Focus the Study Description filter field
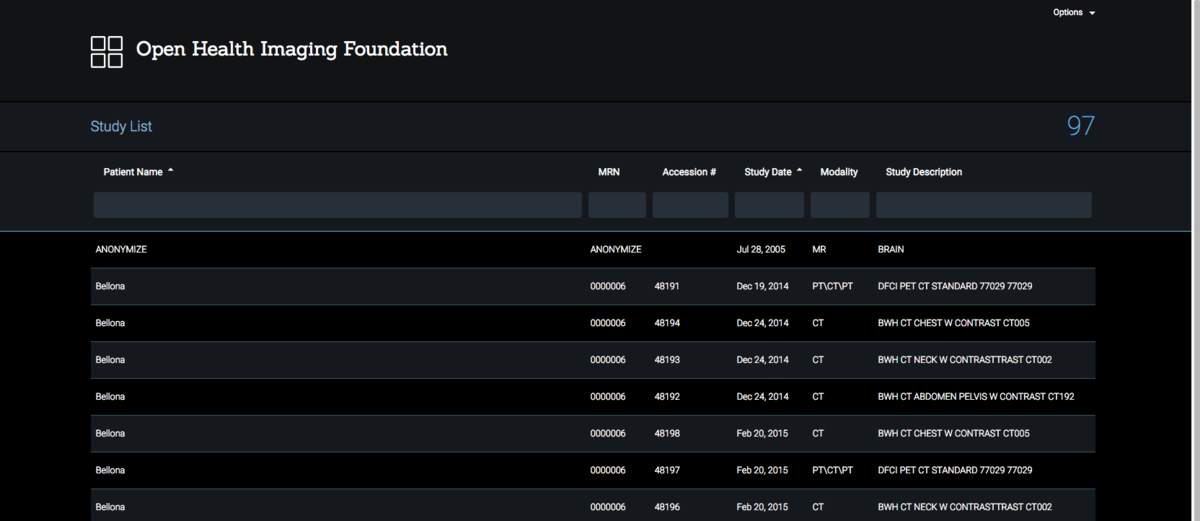Screen dimensions: 1200x521 coord(983,205)
